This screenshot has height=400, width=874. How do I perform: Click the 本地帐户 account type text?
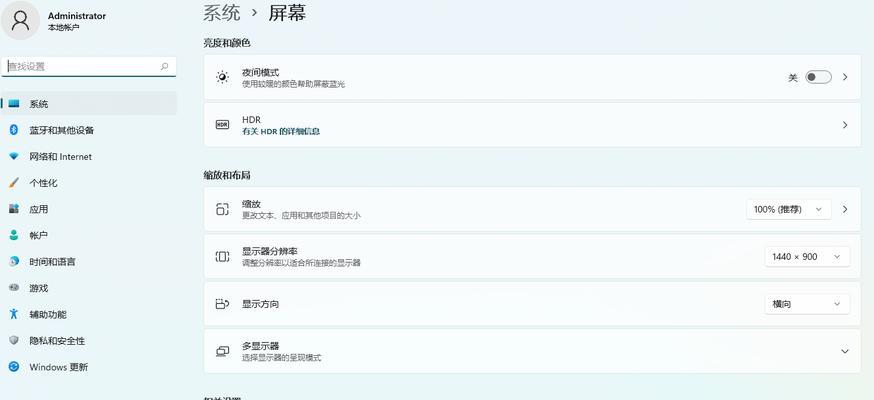pyautogui.click(x=64, y=27)
